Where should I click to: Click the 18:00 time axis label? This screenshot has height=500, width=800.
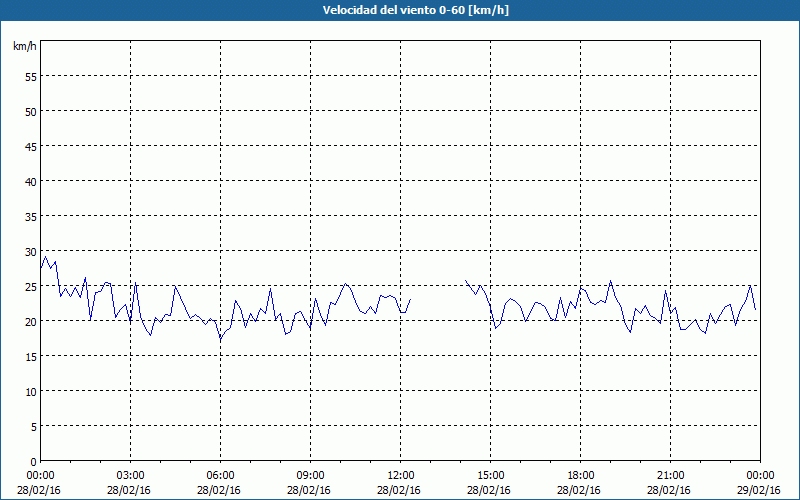click(x=581, y=476)
